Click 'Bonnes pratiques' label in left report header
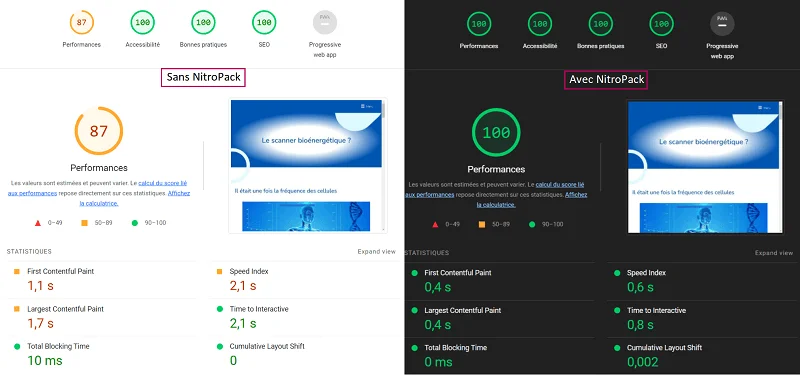This screenshot has height=375, width=800. point(203,44)
